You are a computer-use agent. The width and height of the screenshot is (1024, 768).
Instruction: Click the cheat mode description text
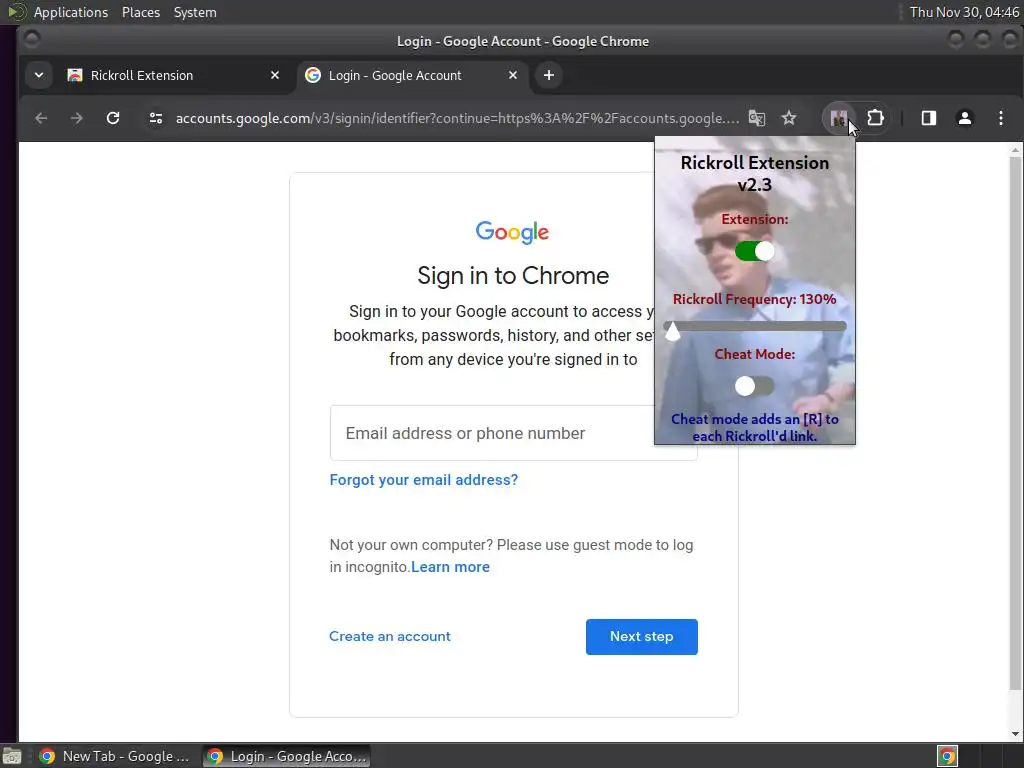(x=755, y=428)
